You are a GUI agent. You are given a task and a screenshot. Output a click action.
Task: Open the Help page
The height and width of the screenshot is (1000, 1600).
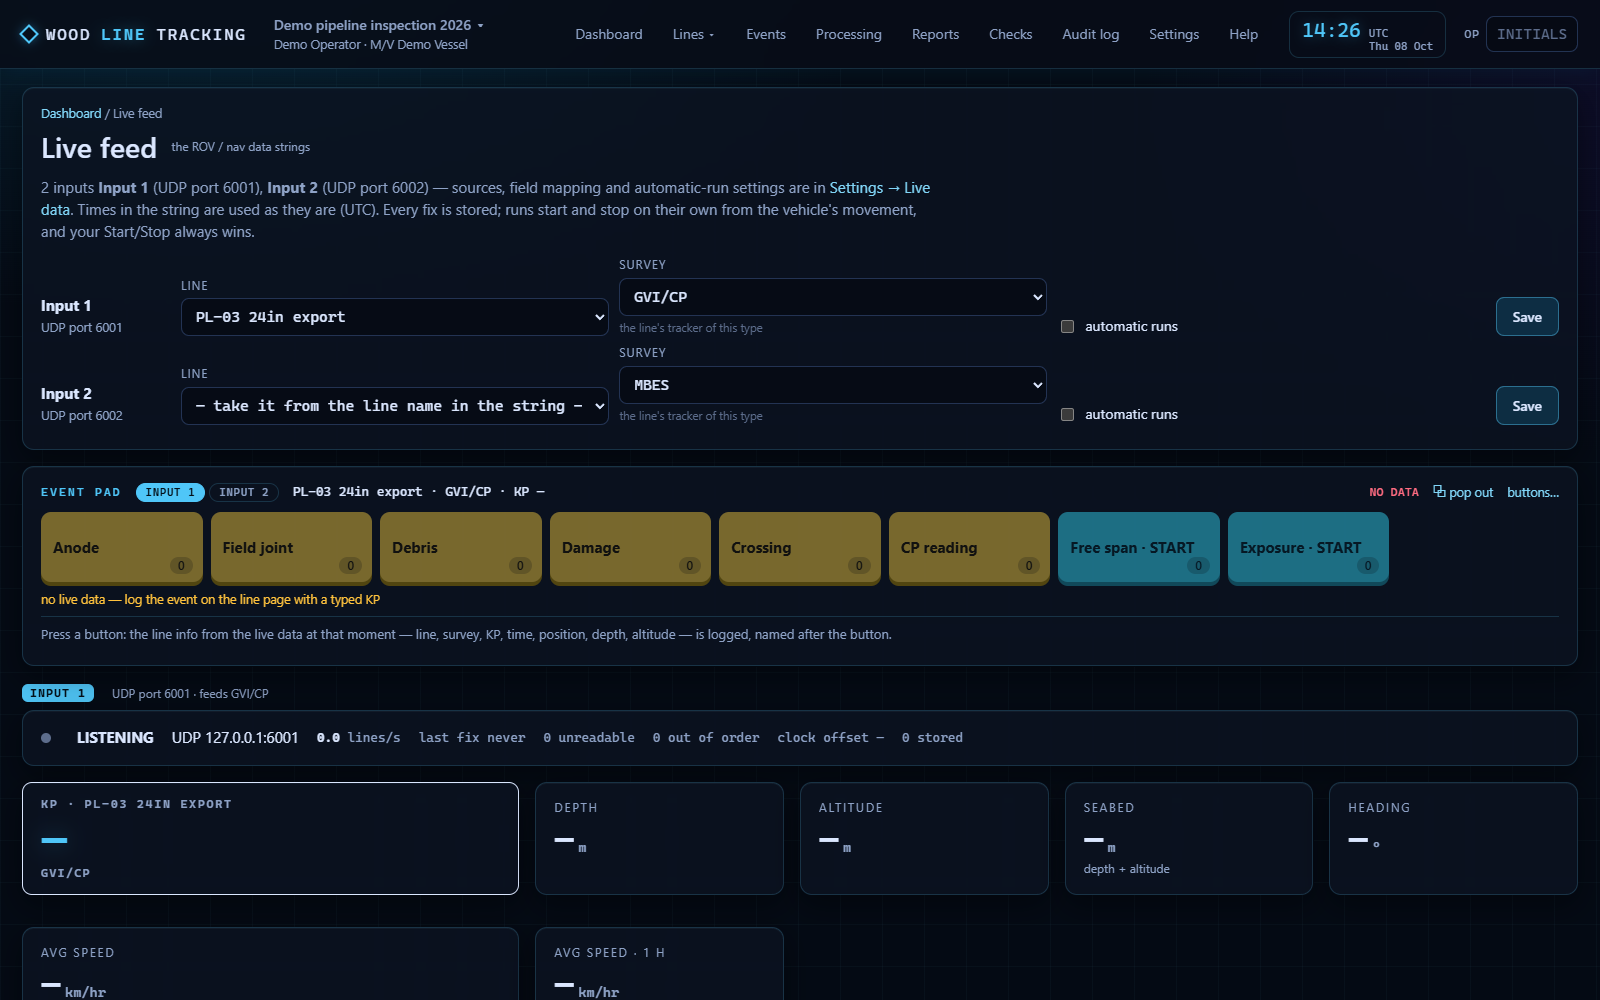click(1244, 34)
